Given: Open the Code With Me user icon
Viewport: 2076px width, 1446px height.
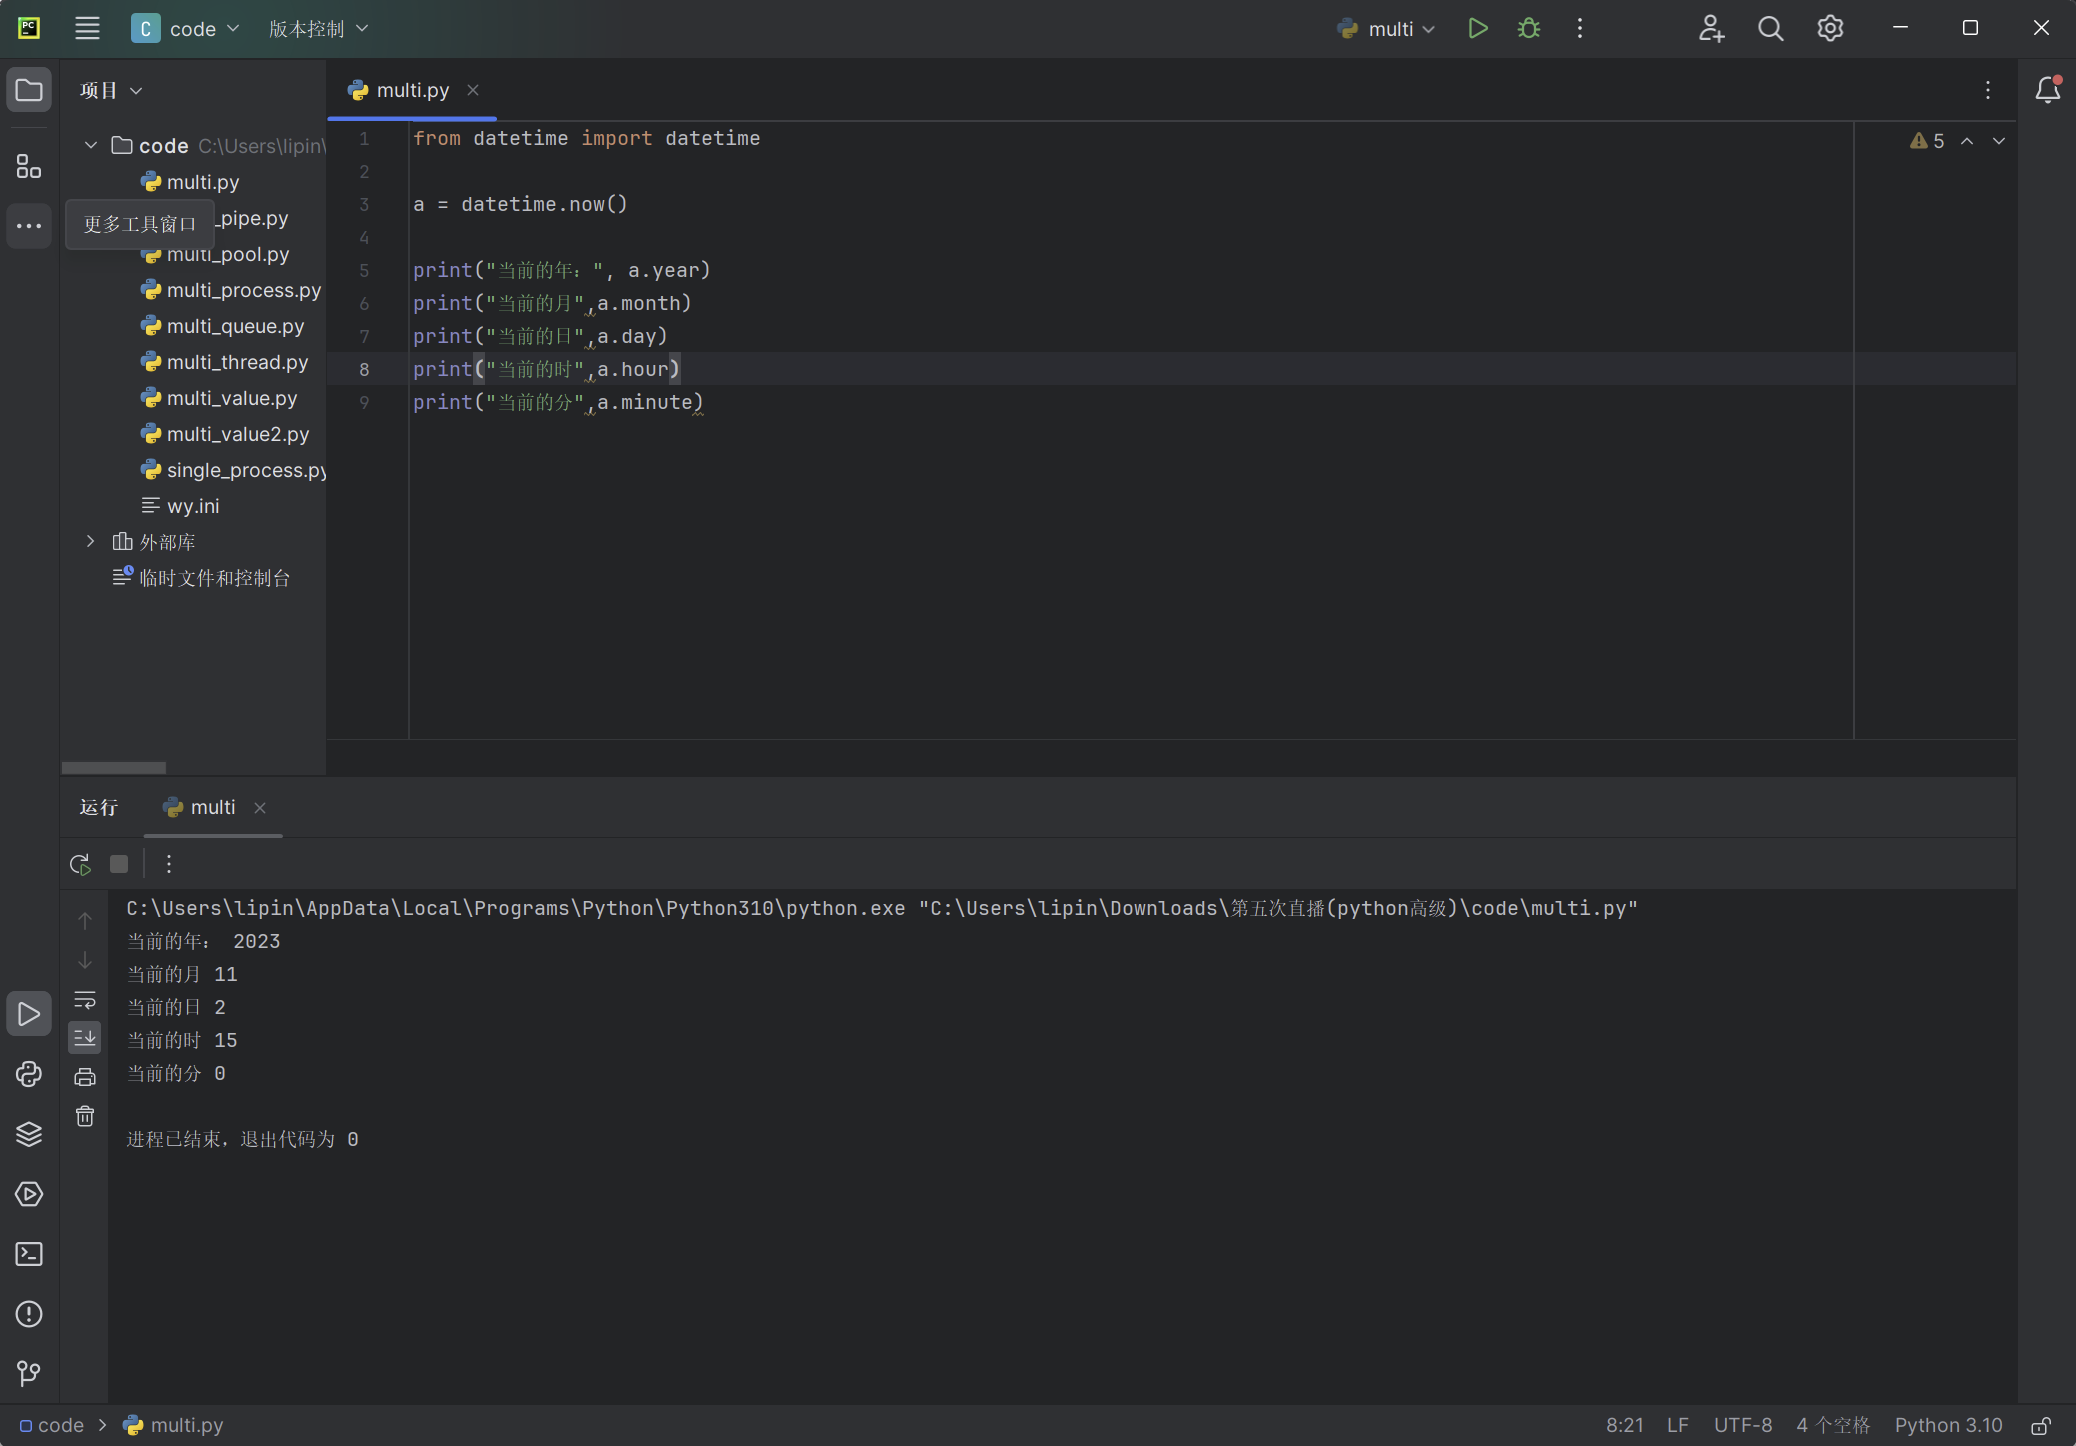Looking at the screenshot, I should point(1711,28).
